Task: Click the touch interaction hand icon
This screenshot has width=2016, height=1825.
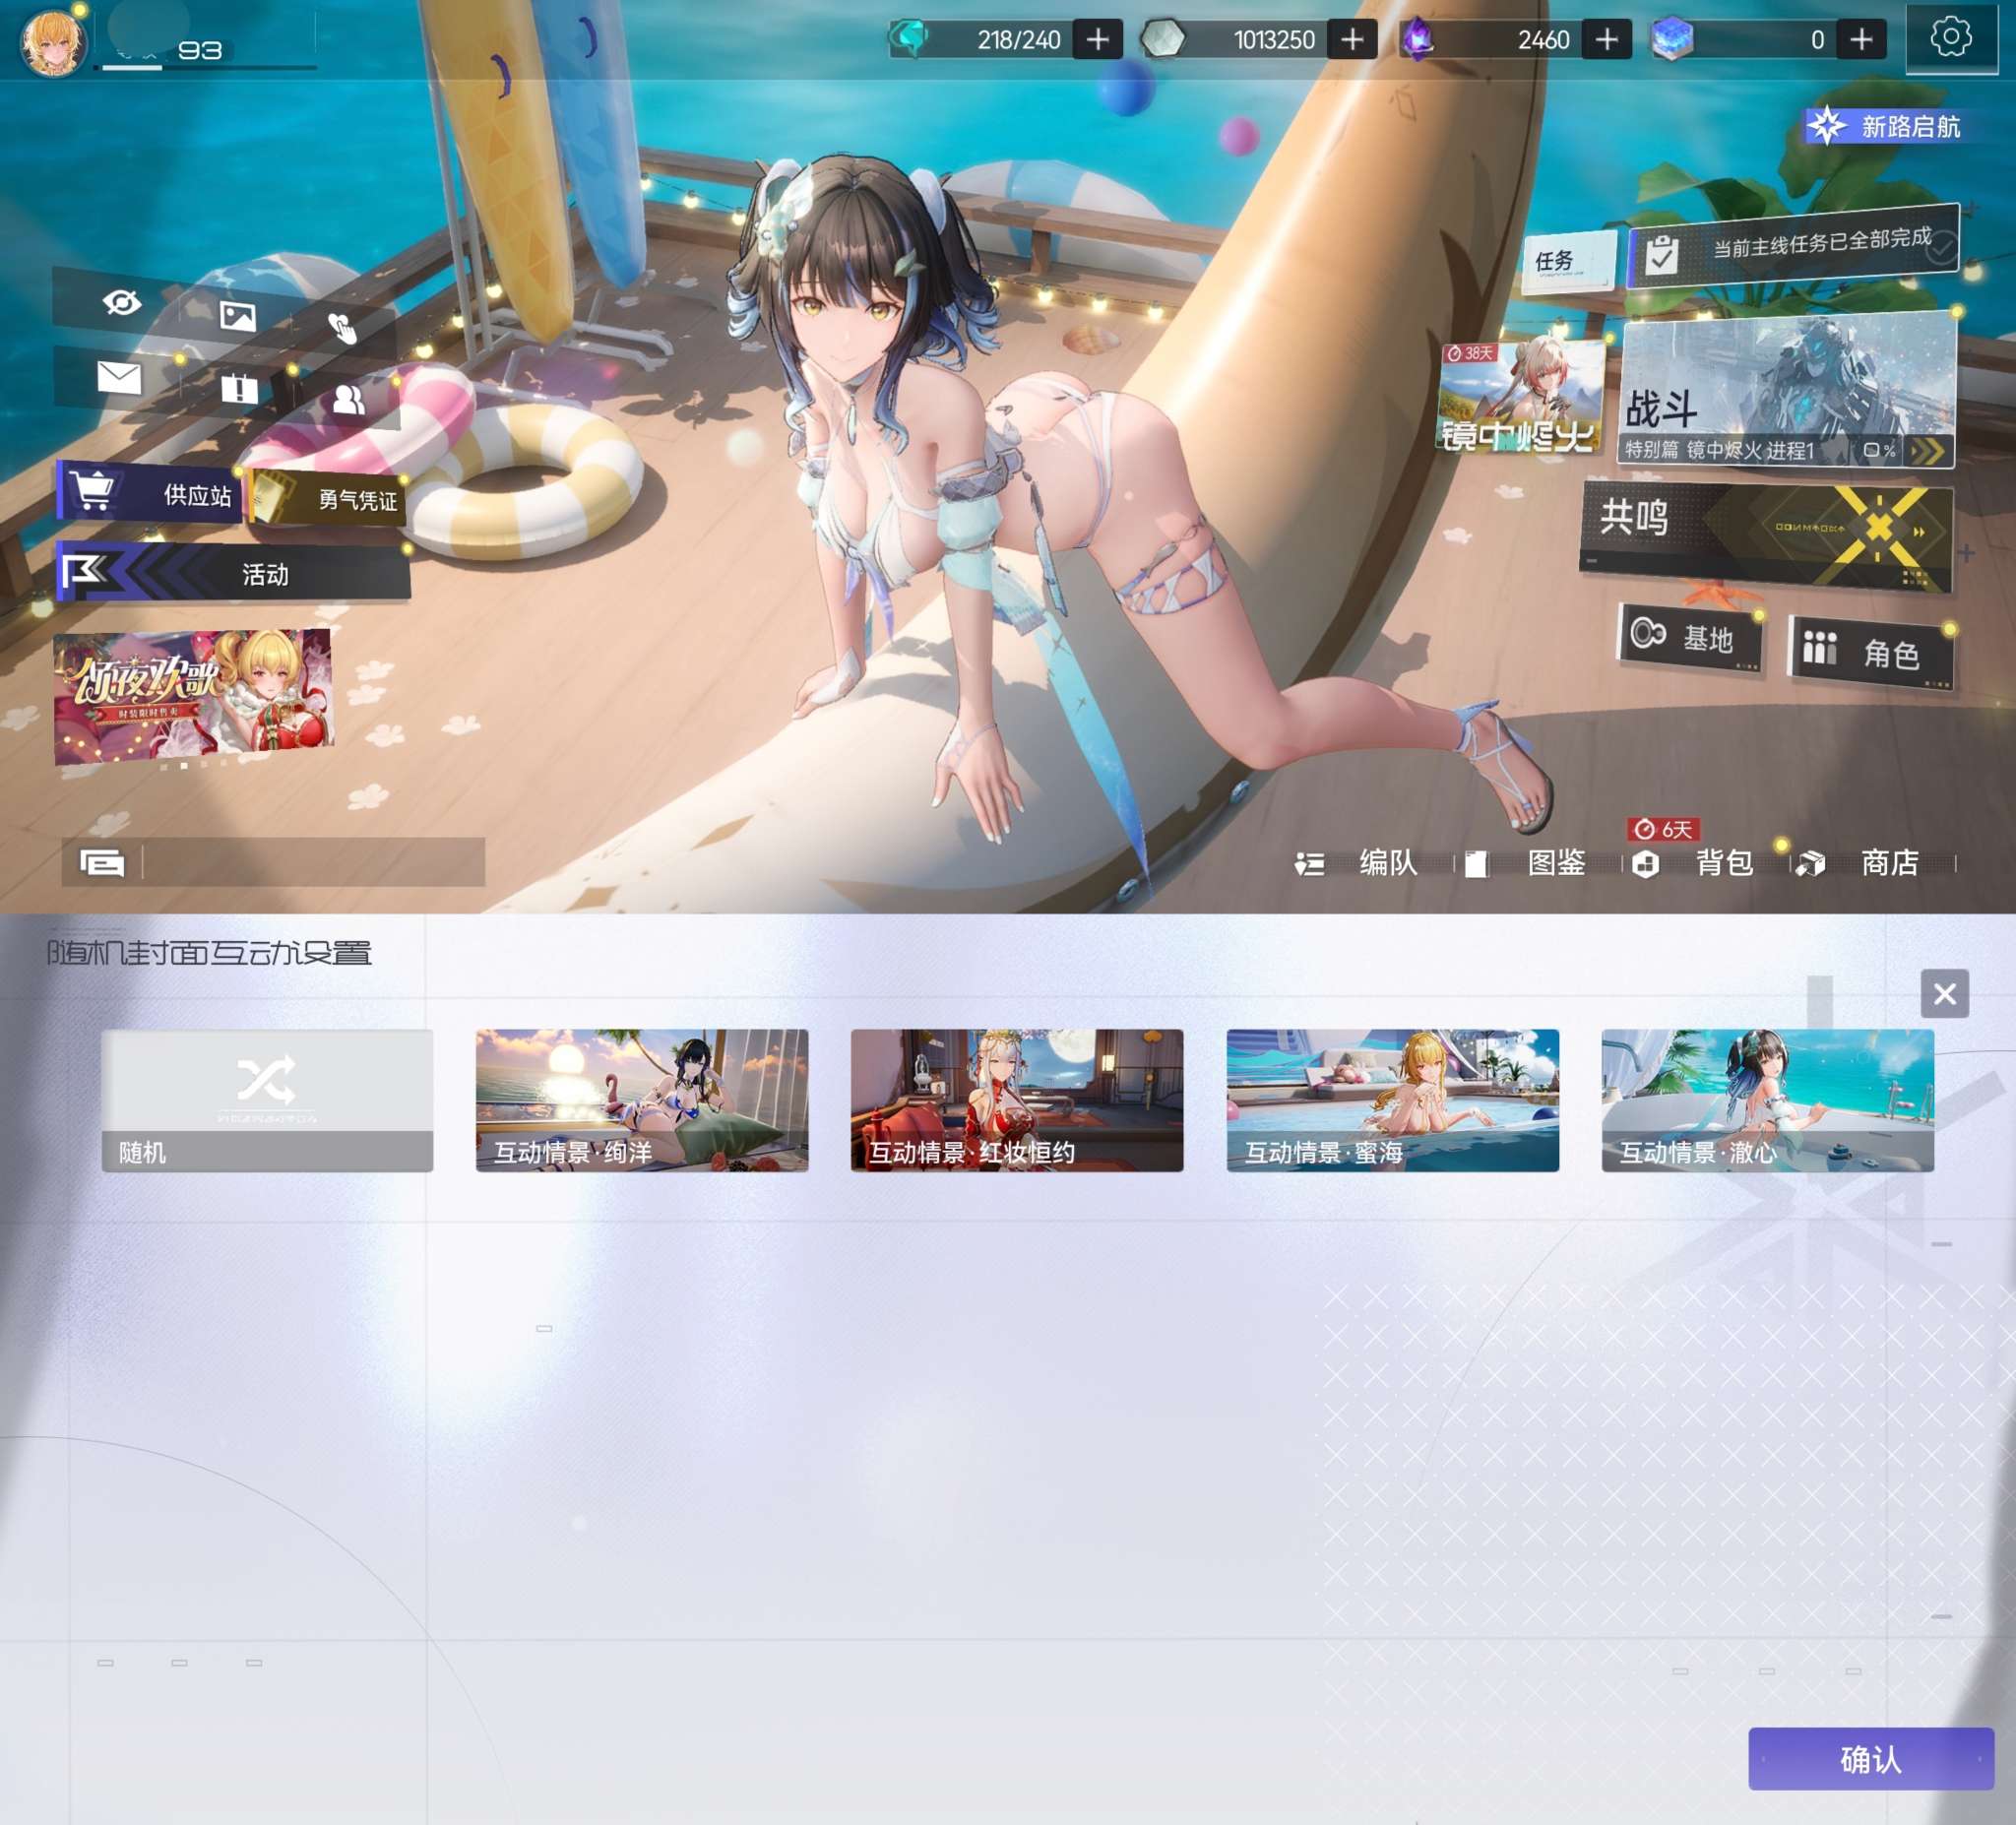Action: (x=342, y=327)
